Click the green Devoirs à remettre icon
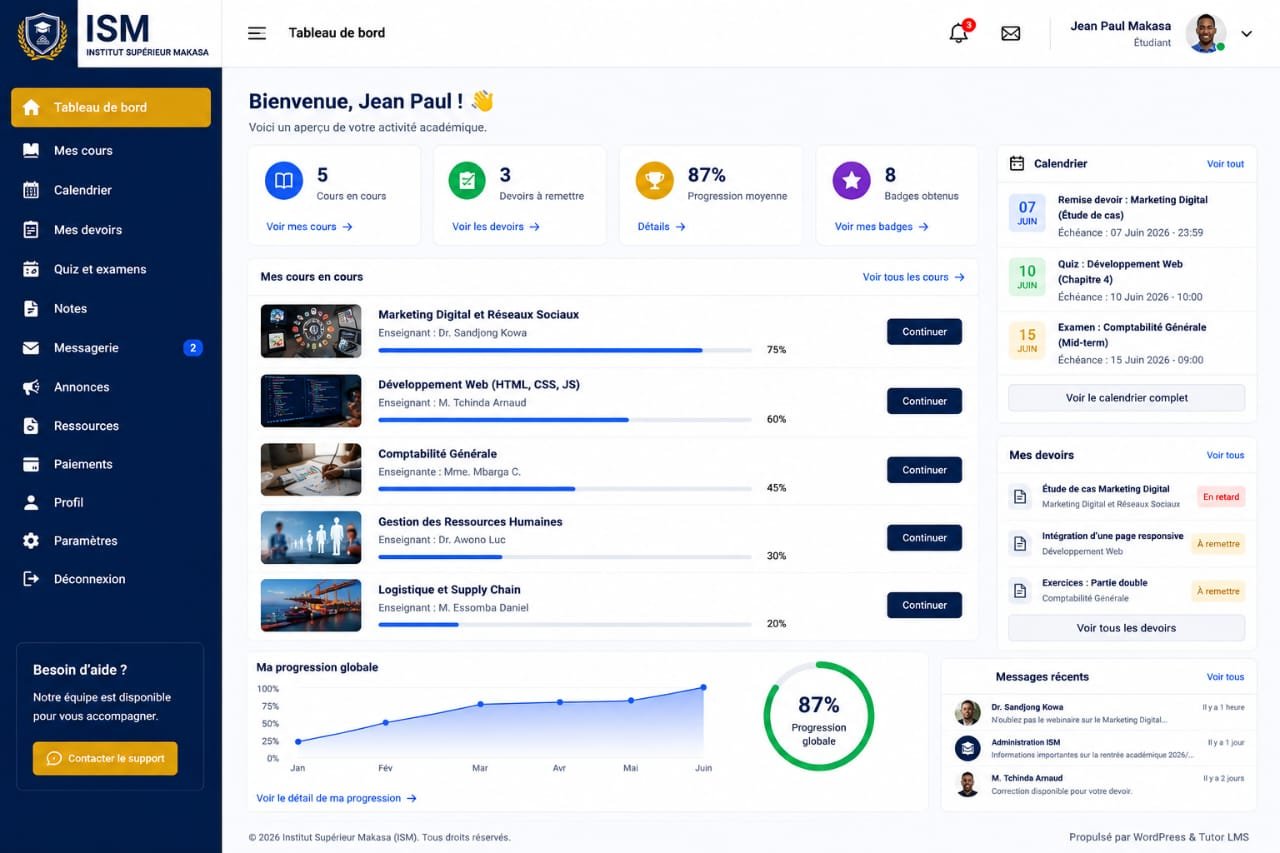 pyautogui.click(x=467, y=181)
